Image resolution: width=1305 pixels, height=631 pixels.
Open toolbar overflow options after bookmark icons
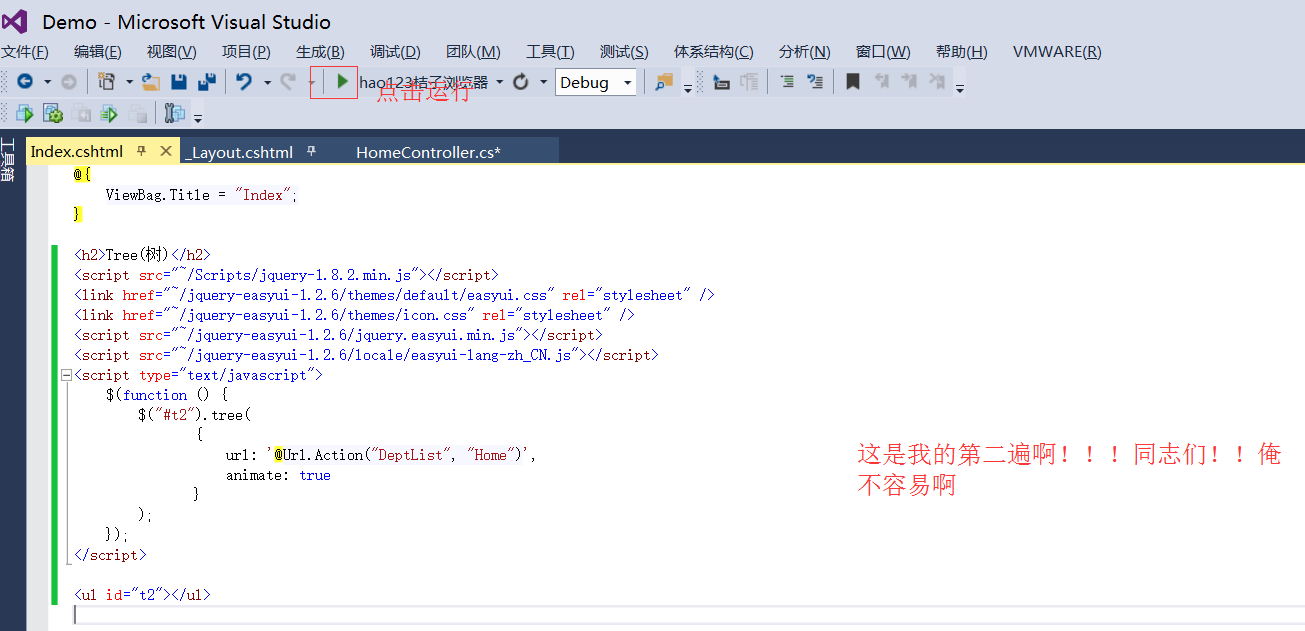pos(960,89)
